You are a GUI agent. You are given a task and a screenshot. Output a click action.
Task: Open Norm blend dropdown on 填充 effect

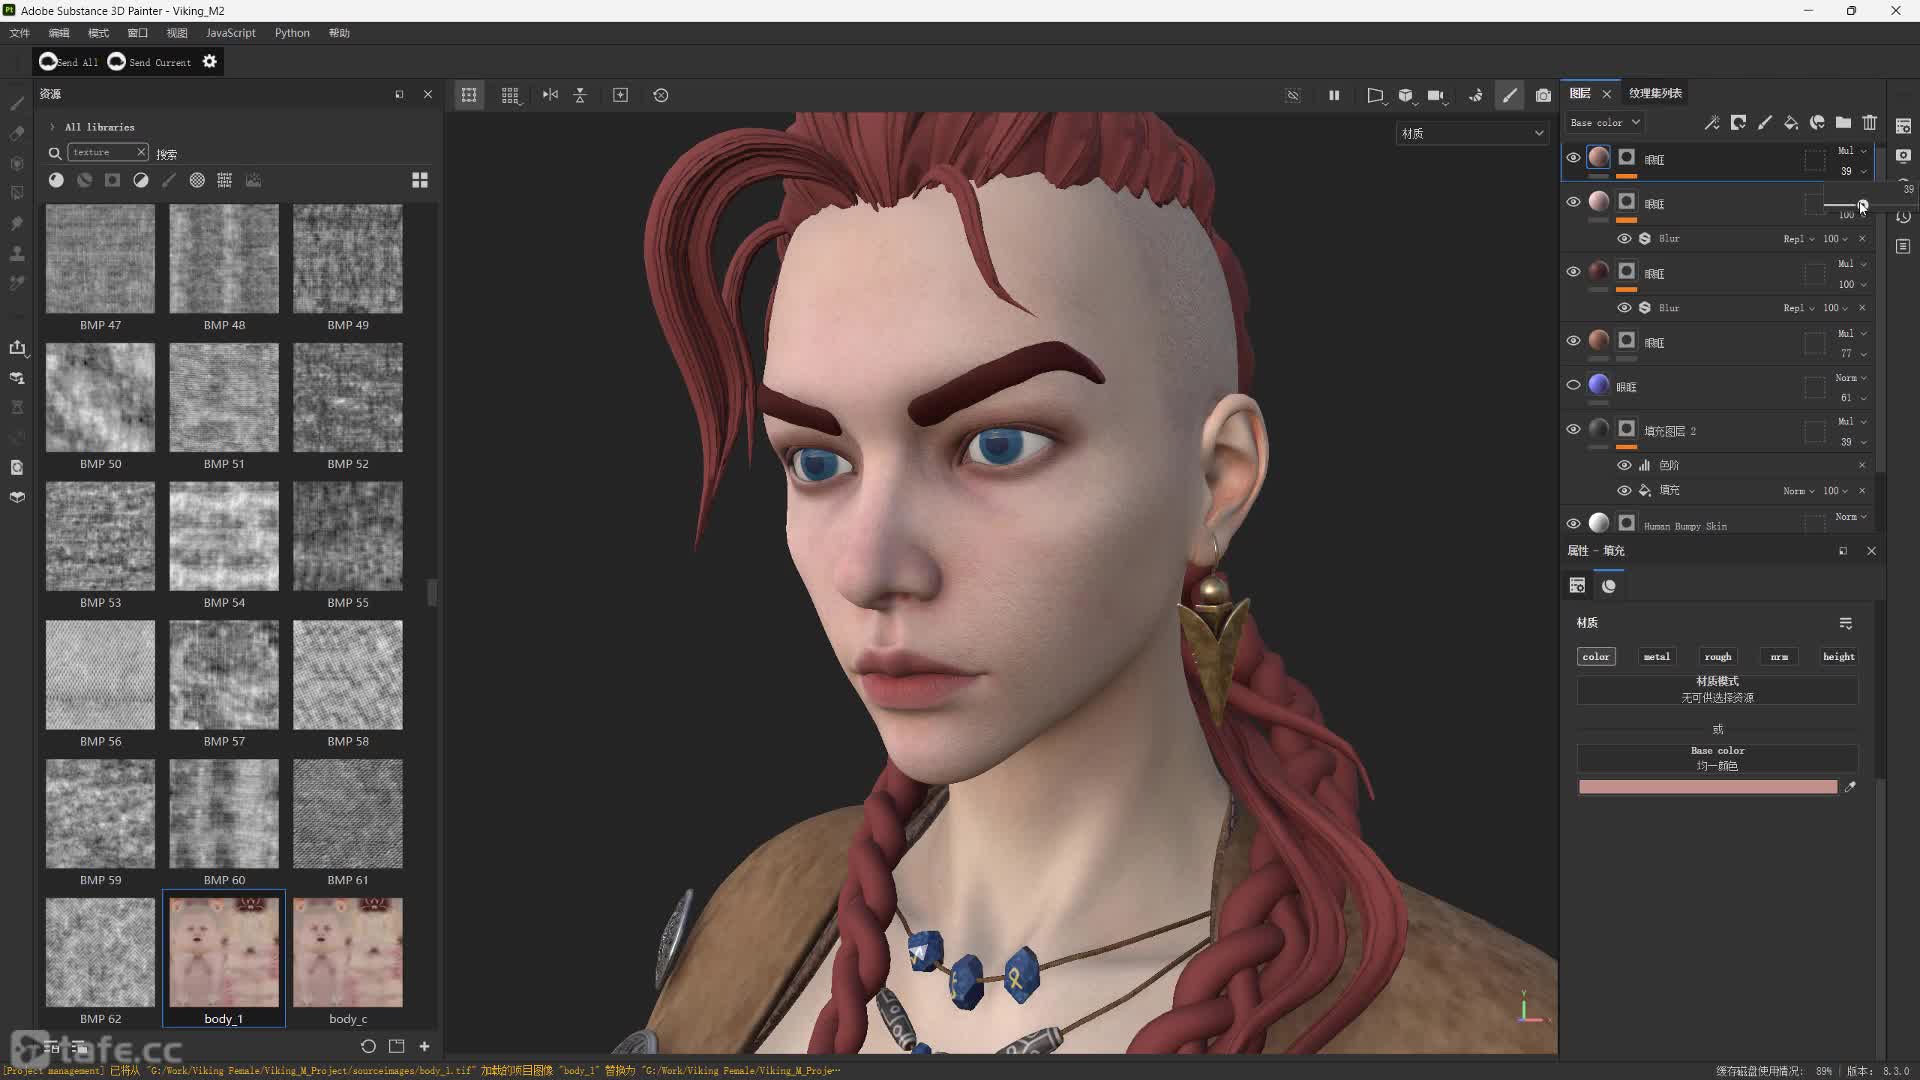1798,491
